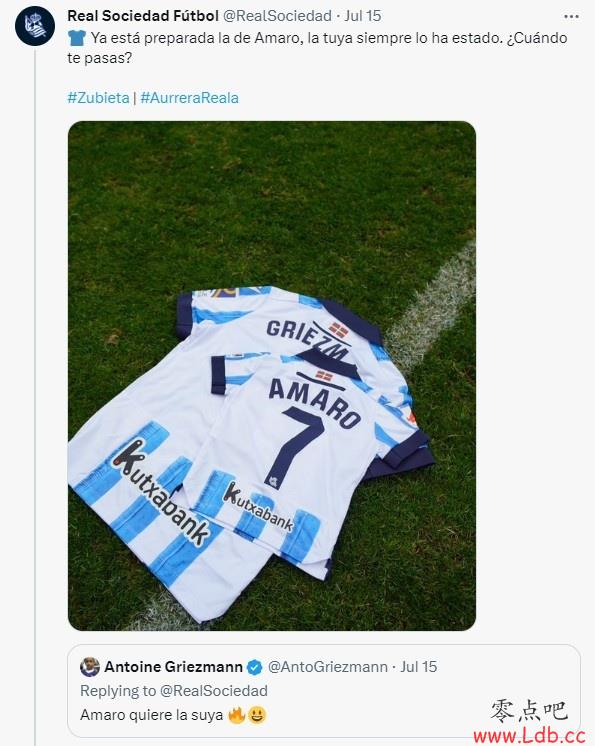Click the www.Ldb.cc watermark link
Screen dimensions: 595x746
click(529, 736)
